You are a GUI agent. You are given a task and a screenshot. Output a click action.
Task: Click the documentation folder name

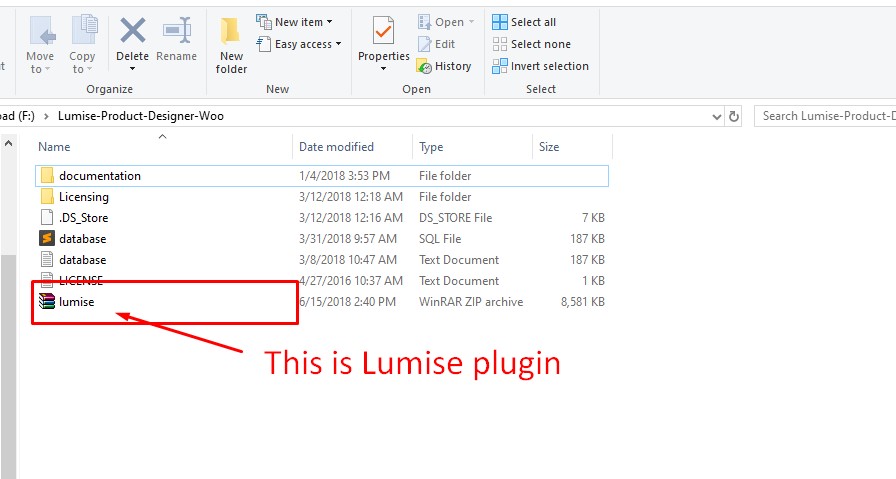click(x=100, y=175)
